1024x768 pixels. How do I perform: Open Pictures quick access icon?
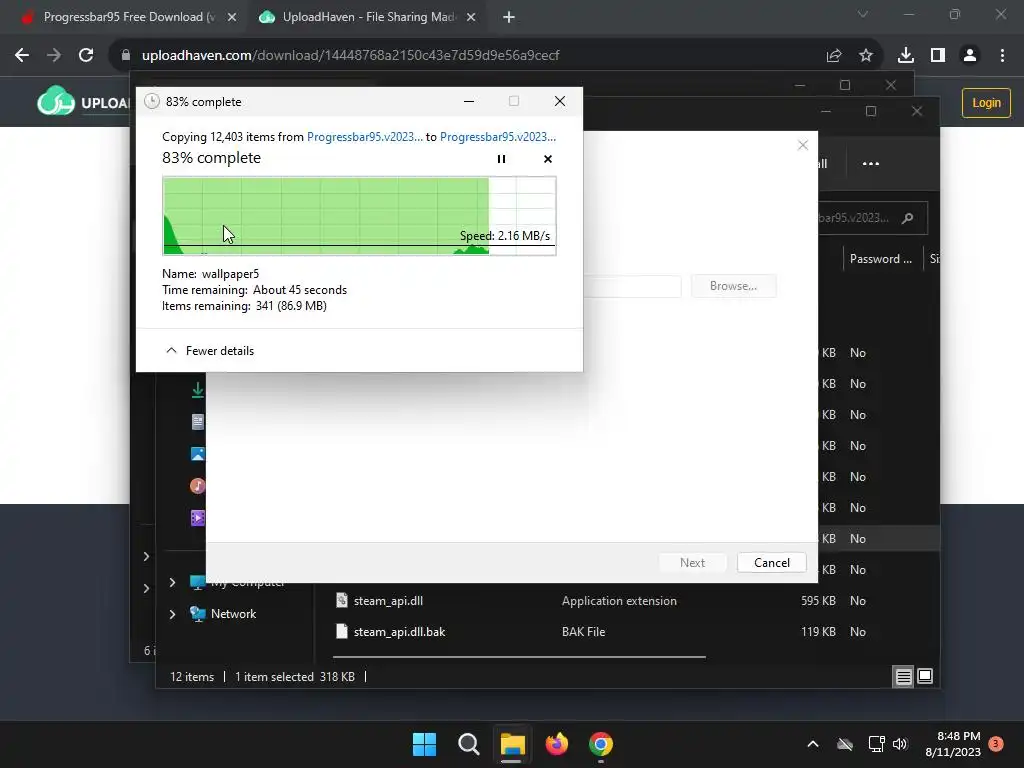pyautogui.click(x=197, y=454)
